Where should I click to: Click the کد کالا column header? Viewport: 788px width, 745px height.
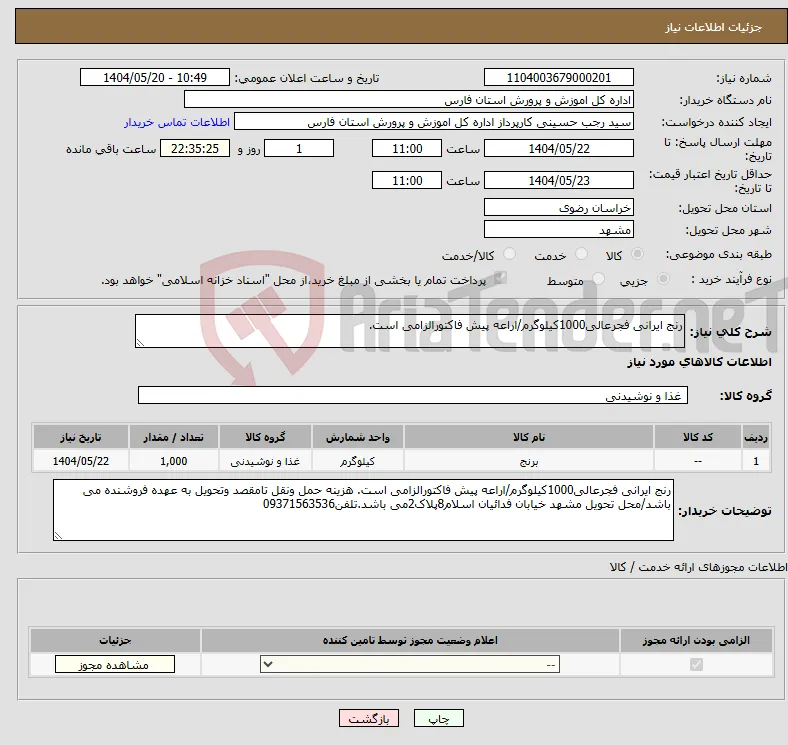(698, 437)
